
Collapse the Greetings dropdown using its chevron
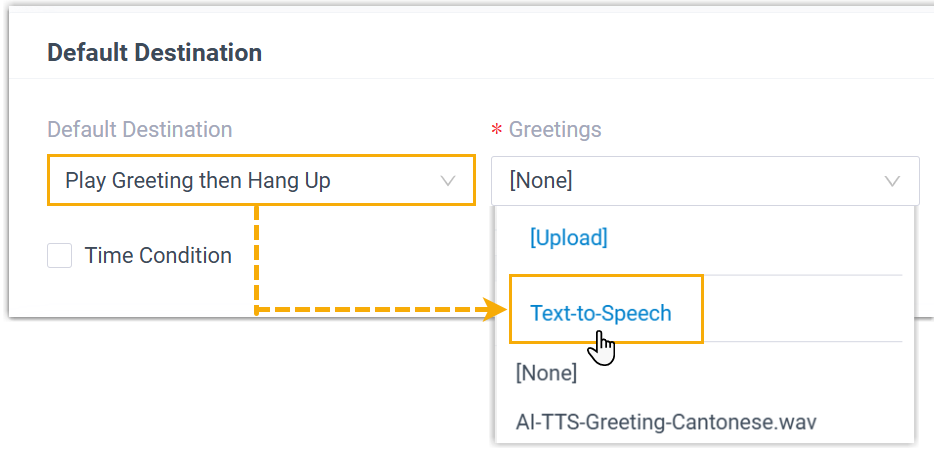(x=892, y=181)
